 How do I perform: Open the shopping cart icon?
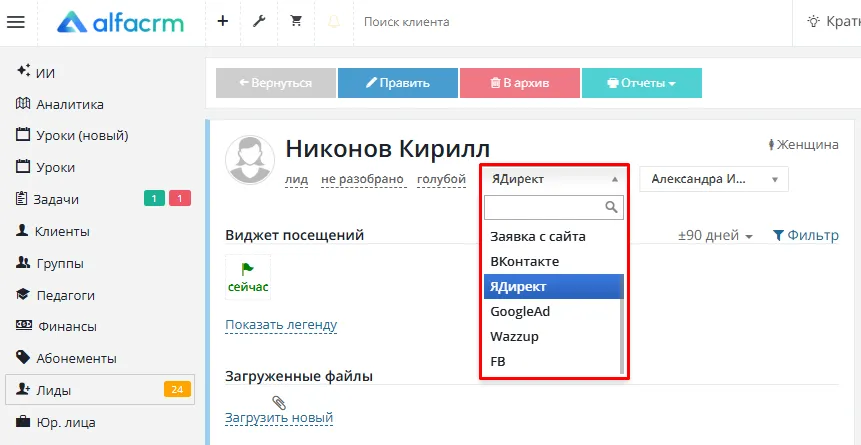tap(297, 21)
